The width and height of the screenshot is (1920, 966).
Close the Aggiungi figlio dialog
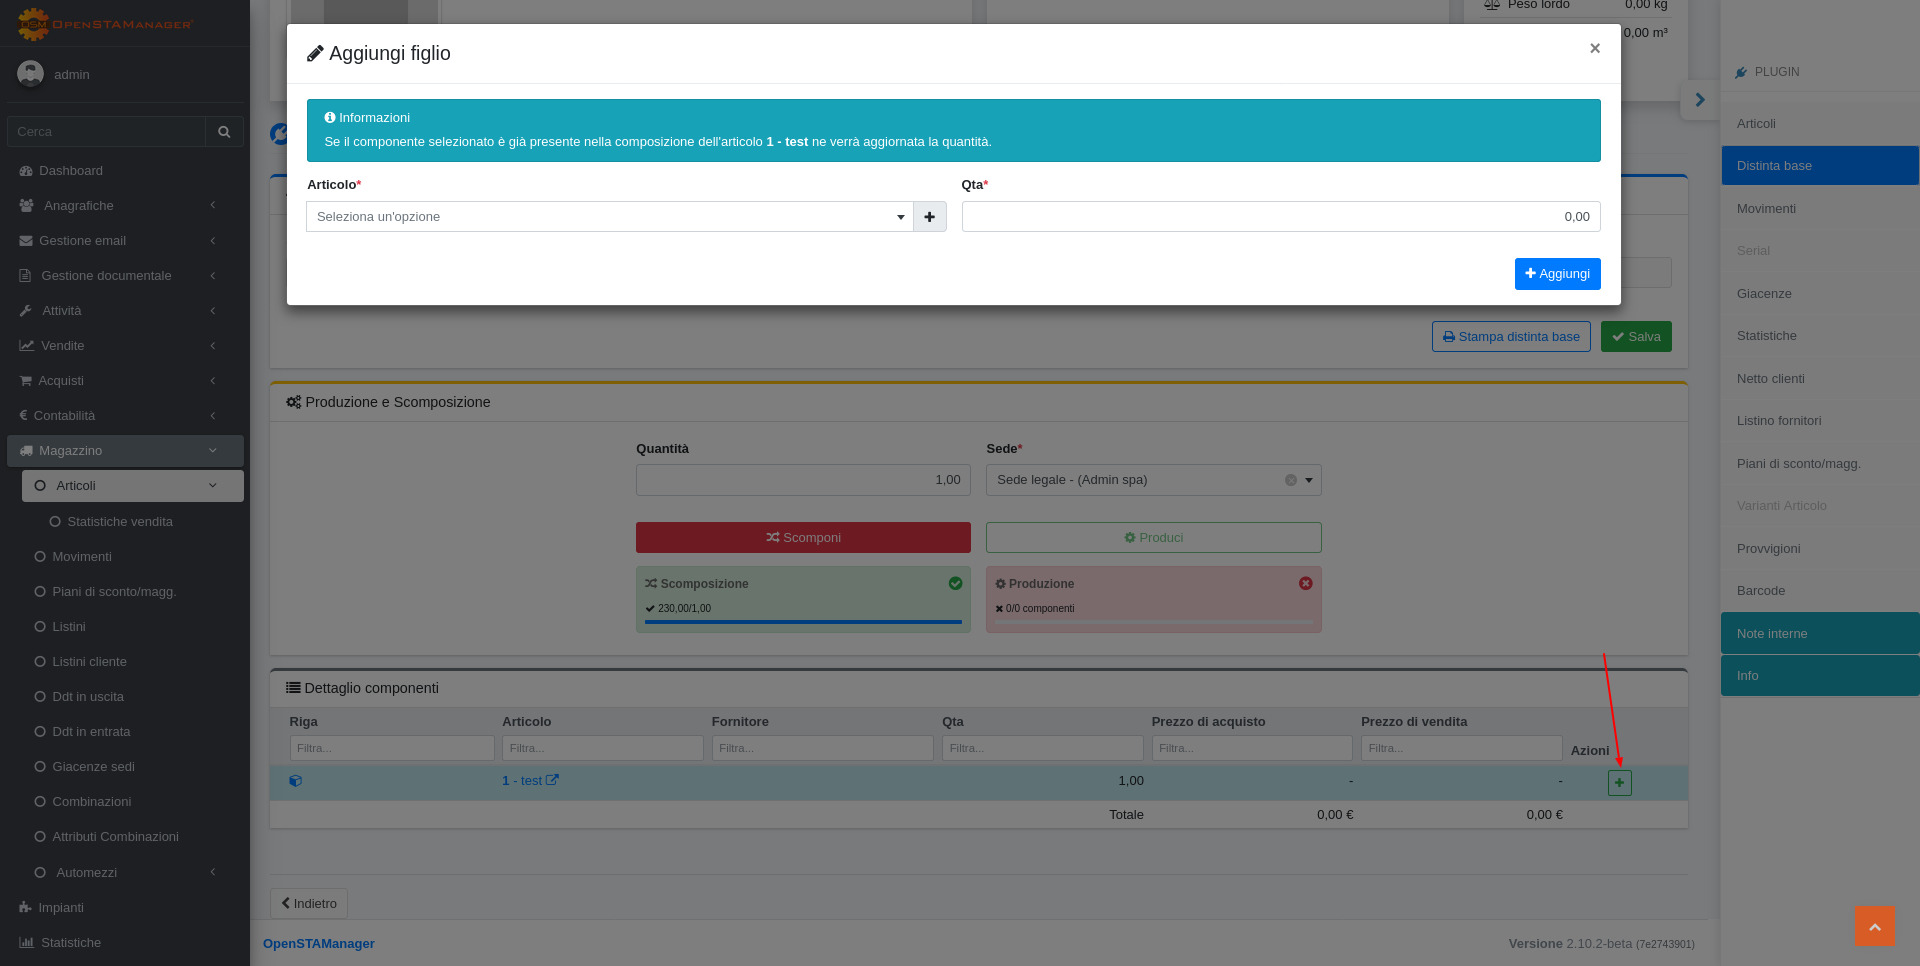(1594, 48)
